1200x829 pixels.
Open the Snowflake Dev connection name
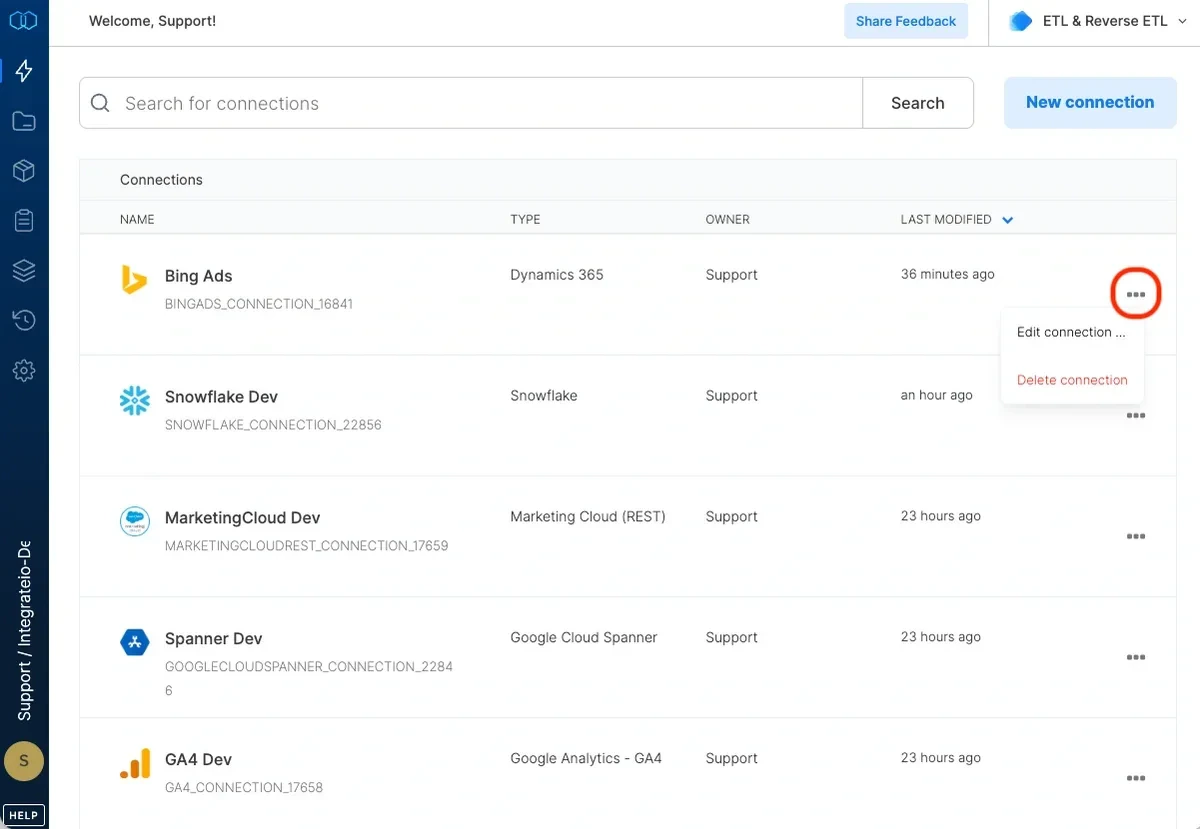tap(221, 397)
